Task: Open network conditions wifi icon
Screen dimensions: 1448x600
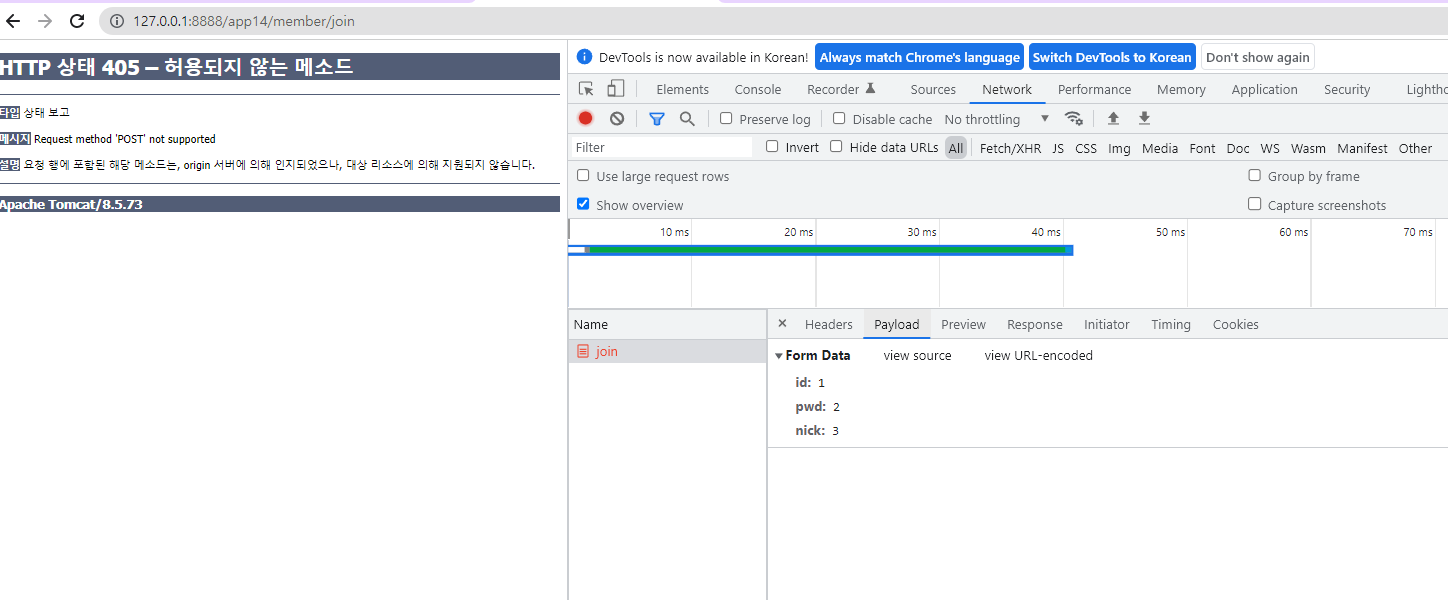Action: pyautogui.click(x=1074, y=118)
